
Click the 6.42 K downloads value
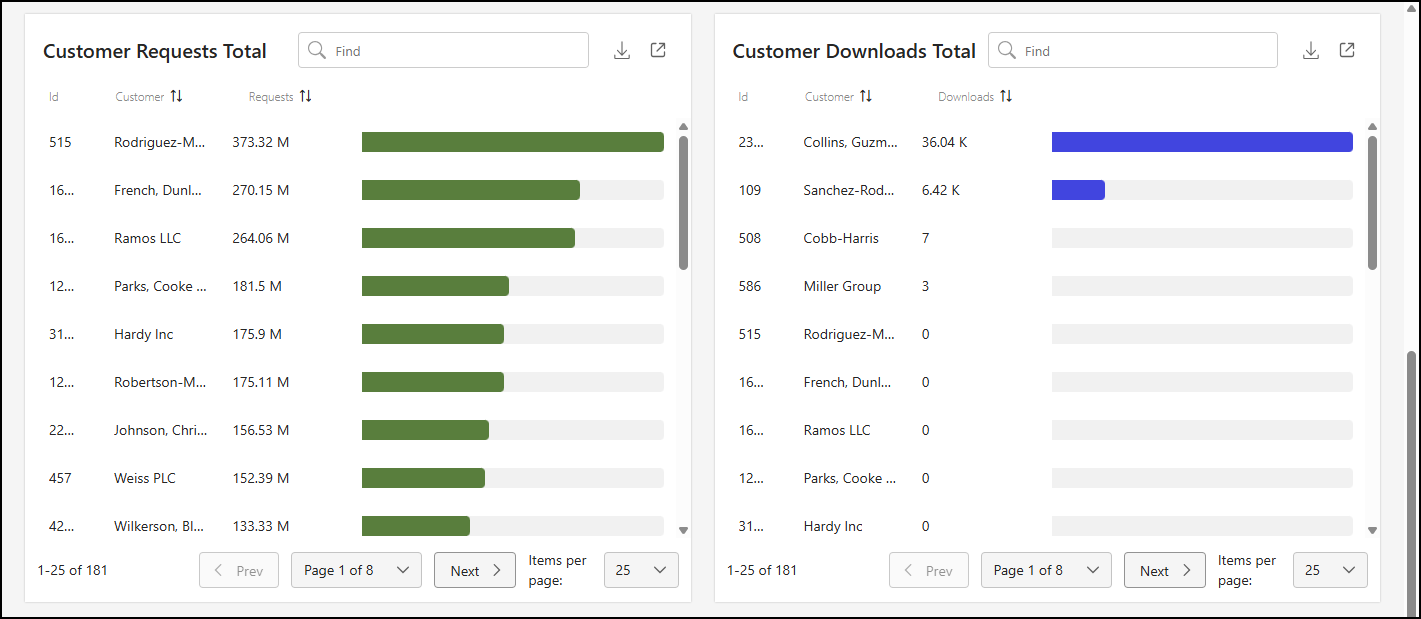tap(941, 190)
